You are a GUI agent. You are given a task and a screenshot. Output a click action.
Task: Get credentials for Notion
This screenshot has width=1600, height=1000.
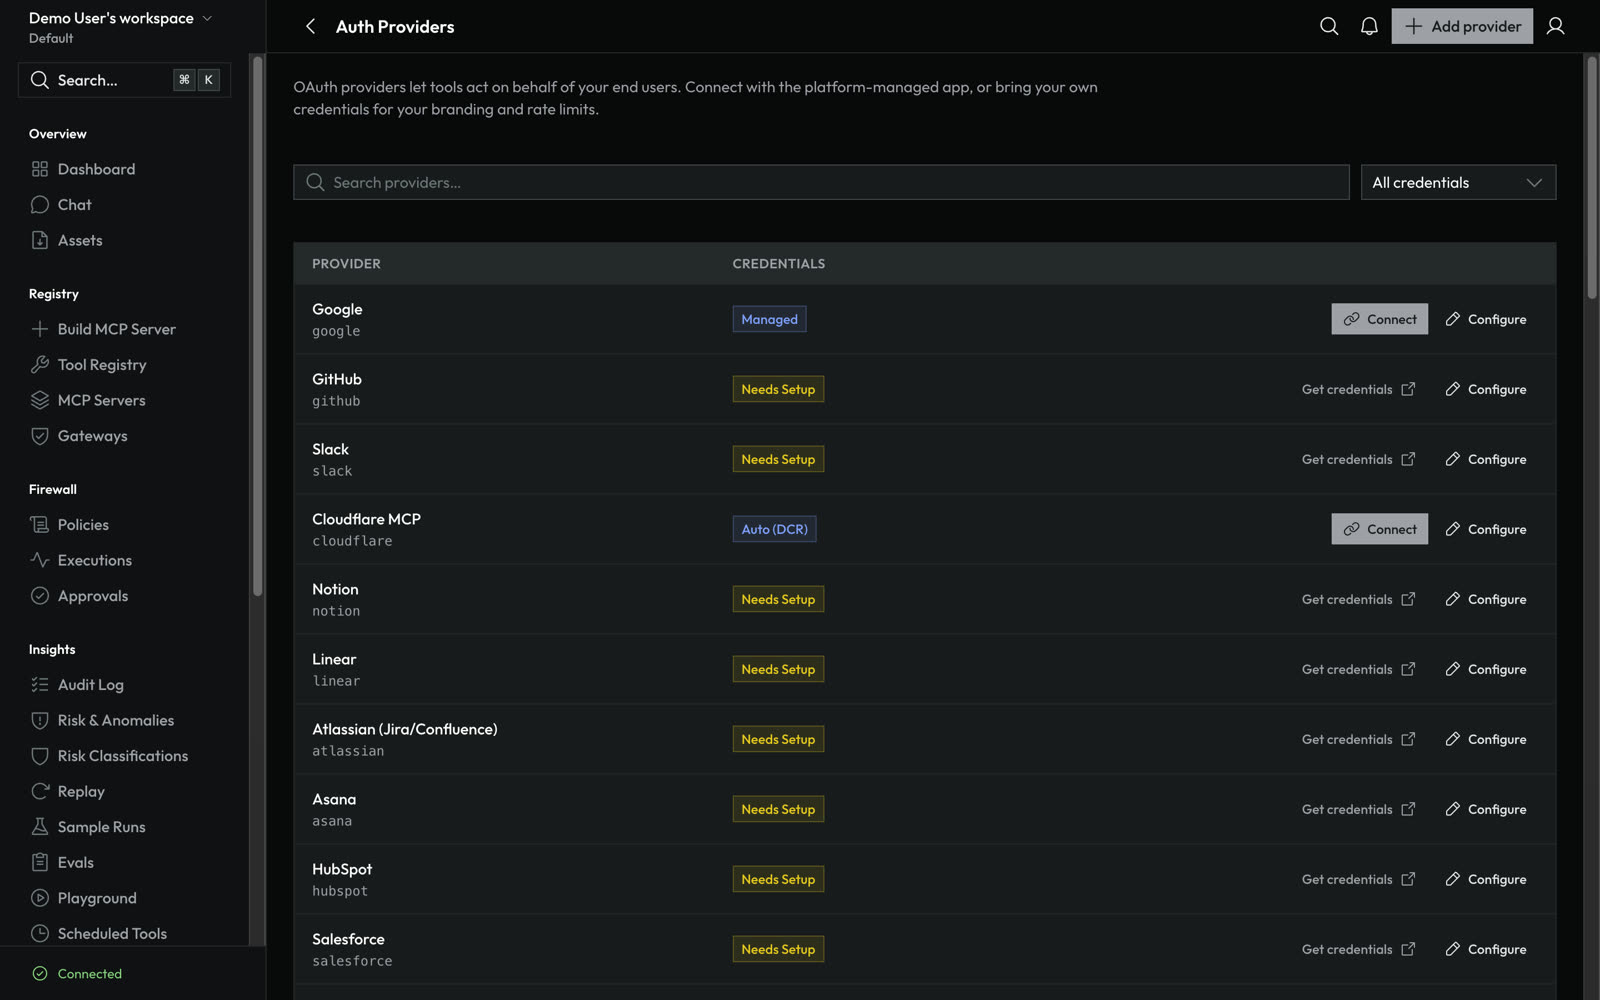pyautogui.click(x=1358, y=599)
